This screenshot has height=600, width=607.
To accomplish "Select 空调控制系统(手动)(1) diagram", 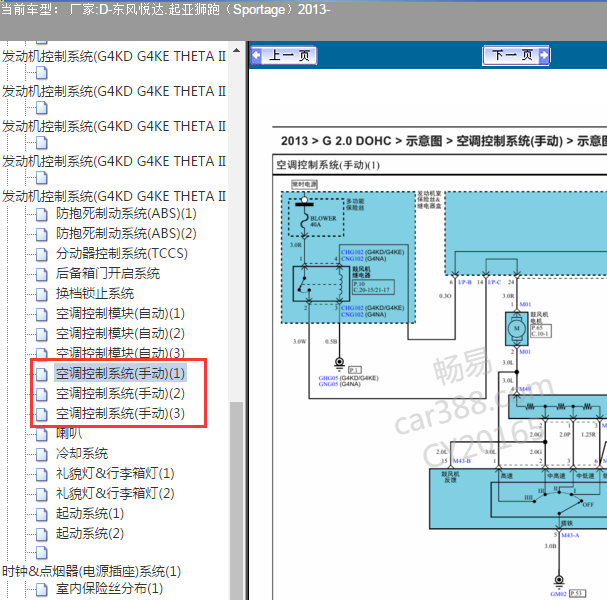I will click(120, 373).
